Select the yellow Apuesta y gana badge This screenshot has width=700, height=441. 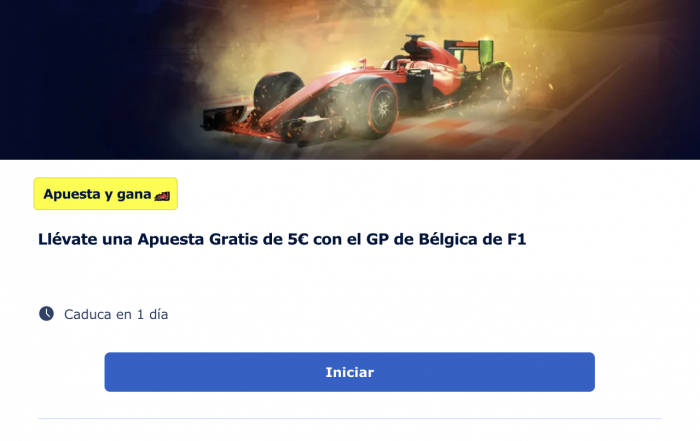(x=106, y=194)
